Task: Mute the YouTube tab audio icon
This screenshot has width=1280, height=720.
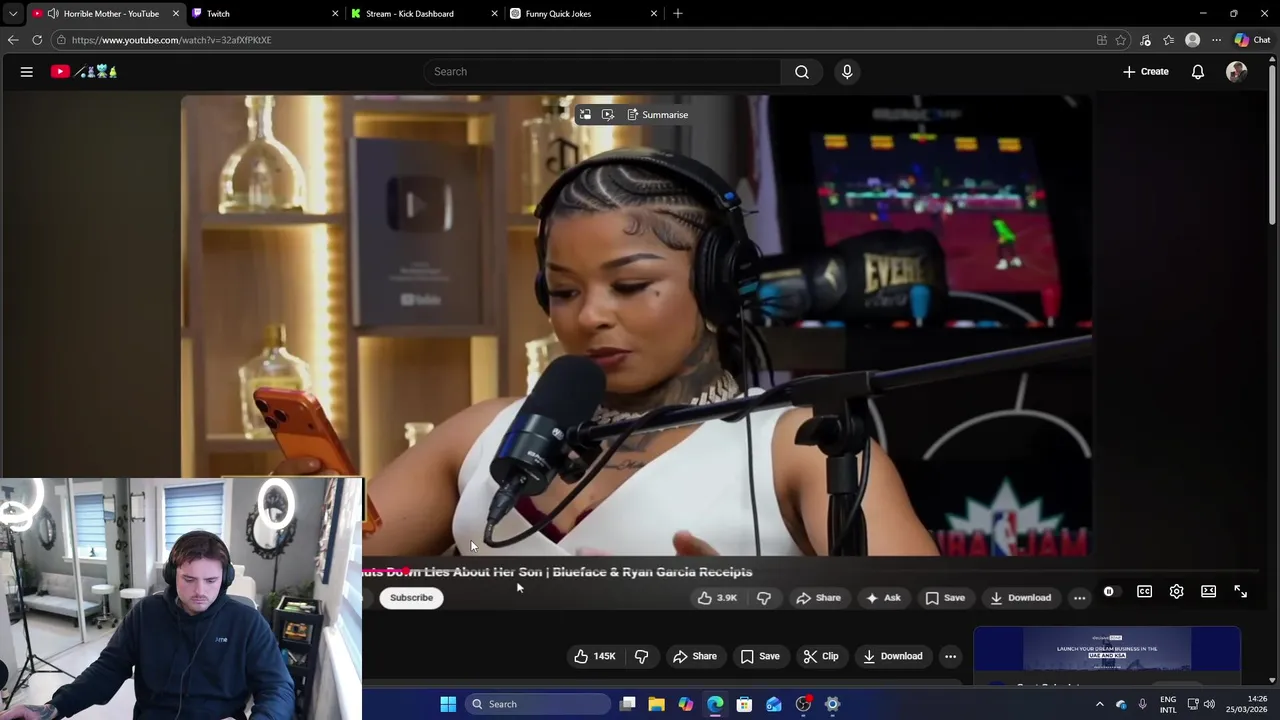Action: coord(52,14)
